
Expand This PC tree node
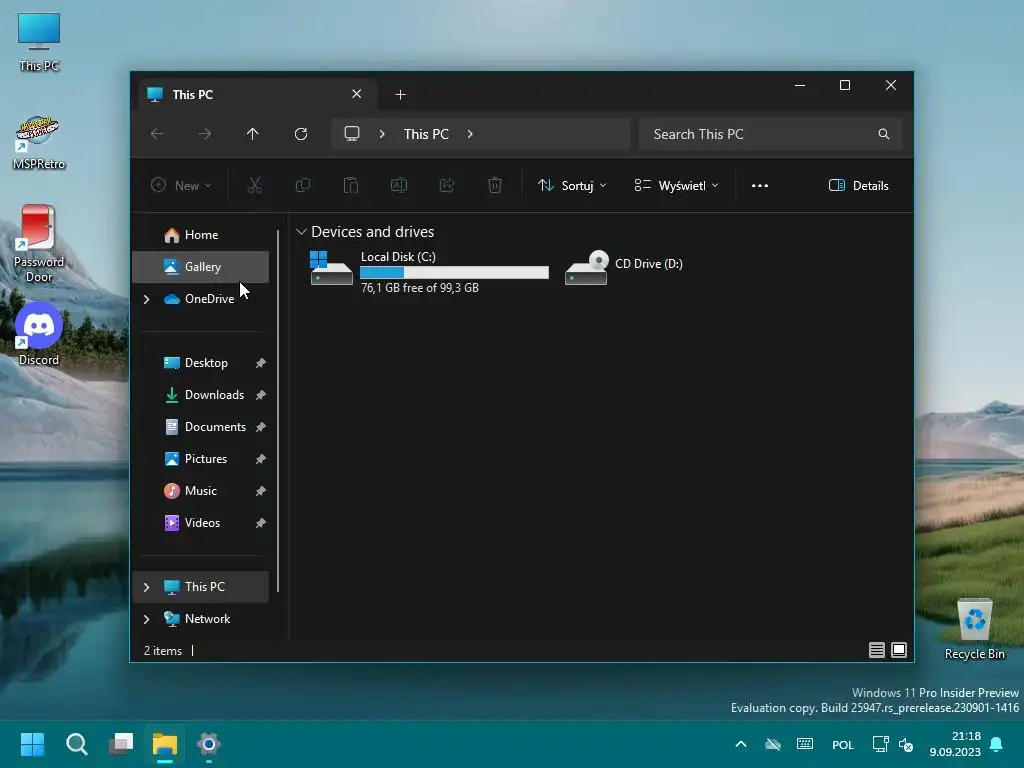(146, 587)
